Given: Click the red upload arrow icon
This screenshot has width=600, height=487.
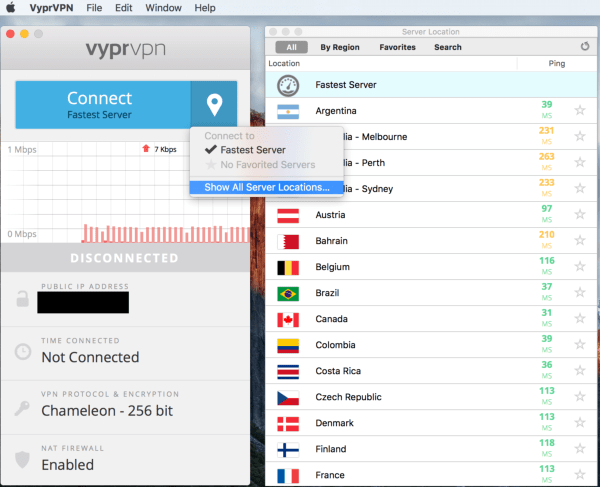Looking at the screenshot, I should 146,148.
